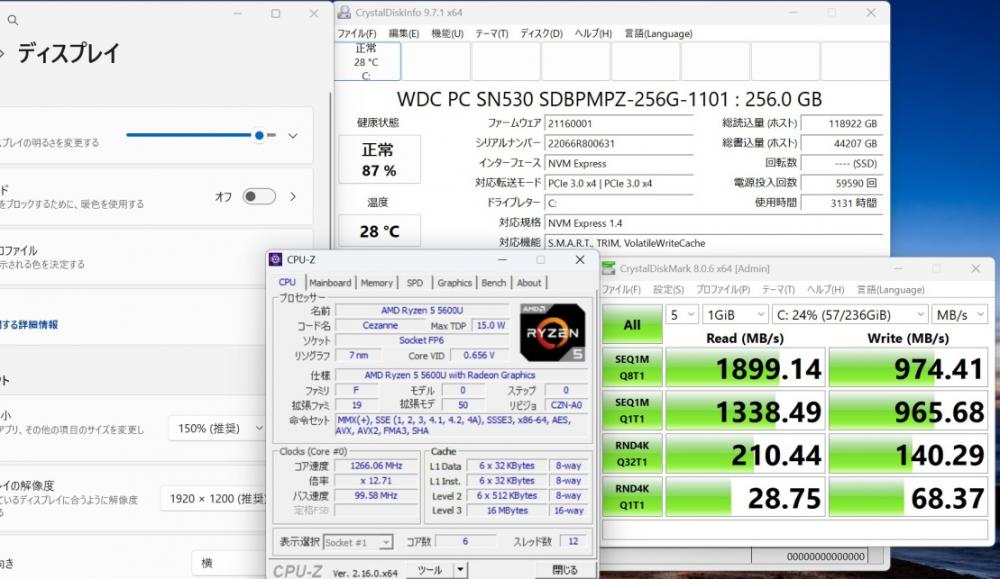Click the firmware field 21160001

click(x=619, y=124)
